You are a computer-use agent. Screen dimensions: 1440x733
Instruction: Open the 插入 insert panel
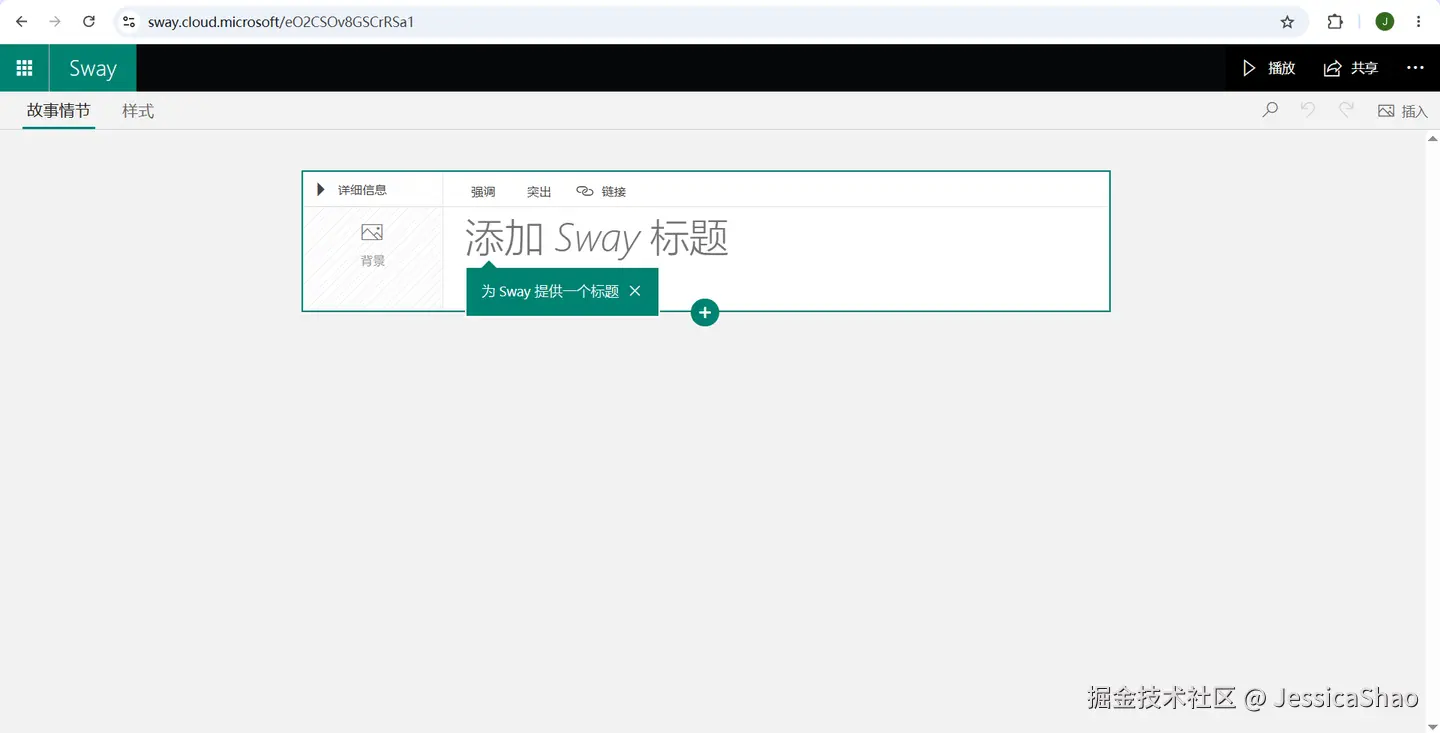pos(1402,111)
